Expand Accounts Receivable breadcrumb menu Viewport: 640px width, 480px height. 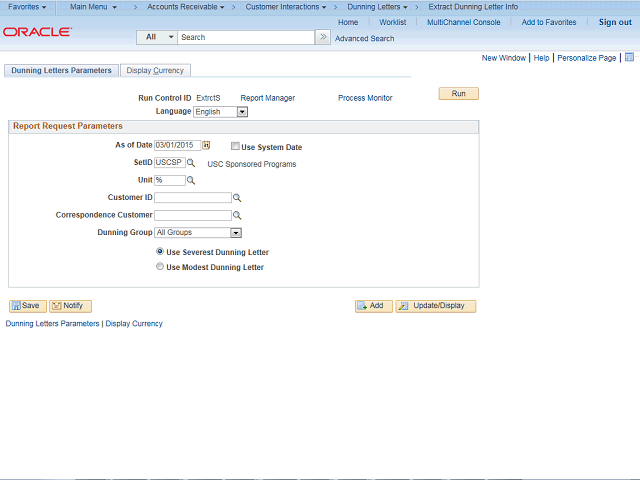[186, 7]
